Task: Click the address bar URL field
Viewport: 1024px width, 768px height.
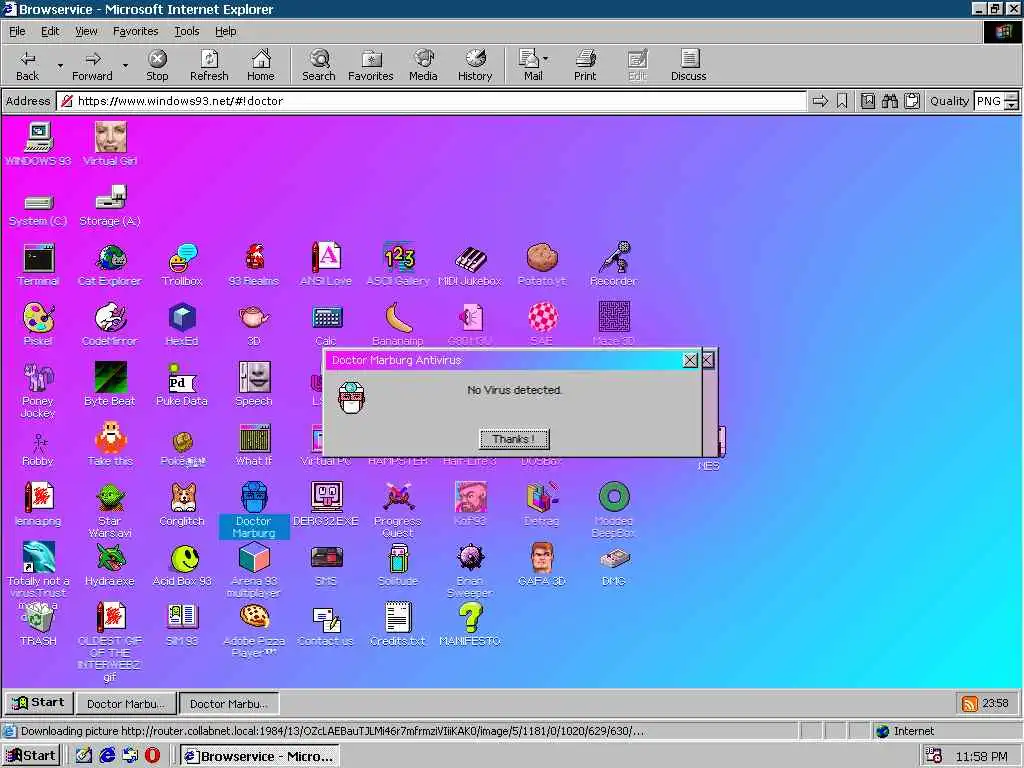Action: point(432,101)
